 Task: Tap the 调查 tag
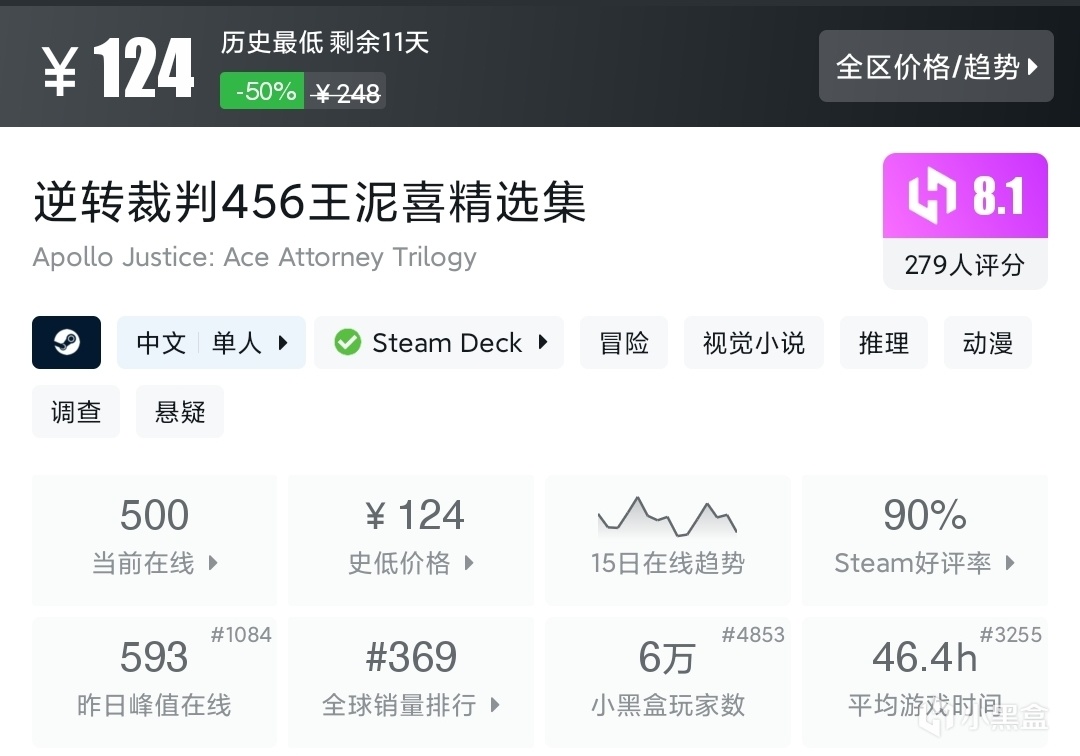pyautogui.click(x=76, y=412)
